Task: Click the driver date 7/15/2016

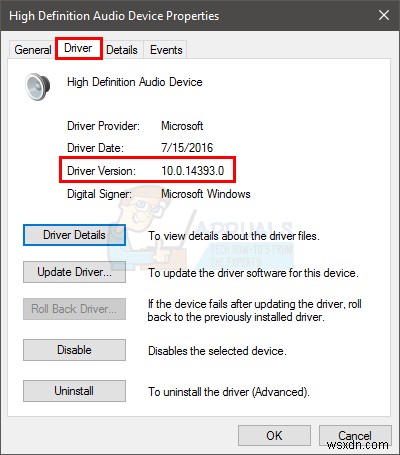Action: coord(187,148)
